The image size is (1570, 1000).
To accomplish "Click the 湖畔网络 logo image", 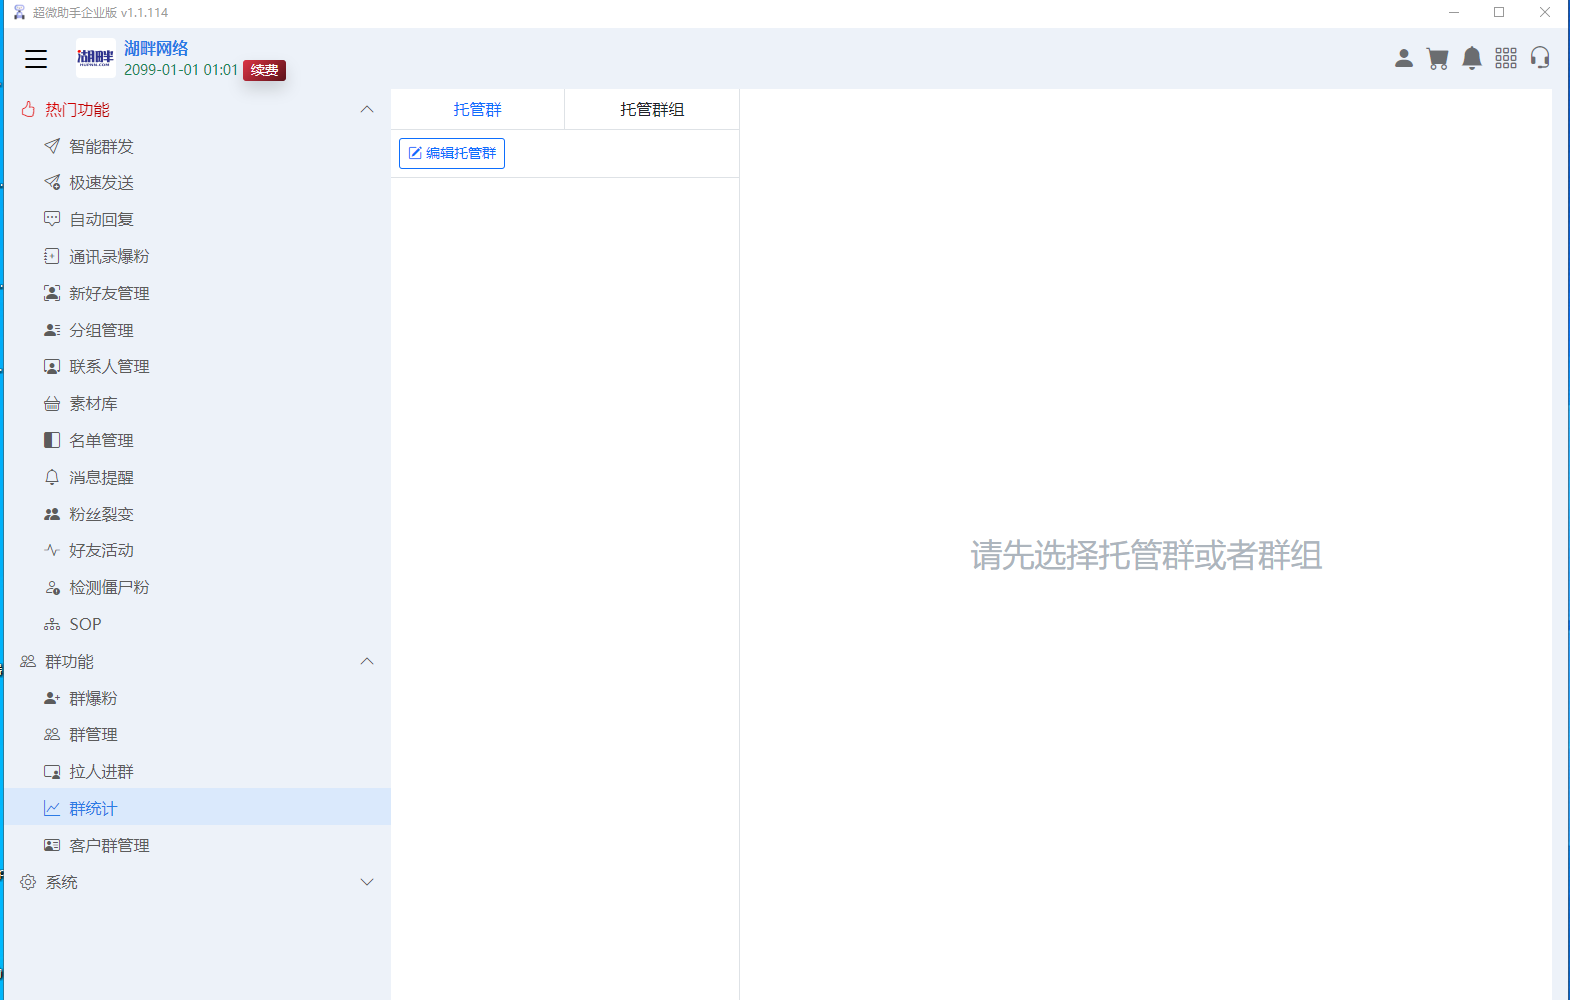I will (95, 58).
